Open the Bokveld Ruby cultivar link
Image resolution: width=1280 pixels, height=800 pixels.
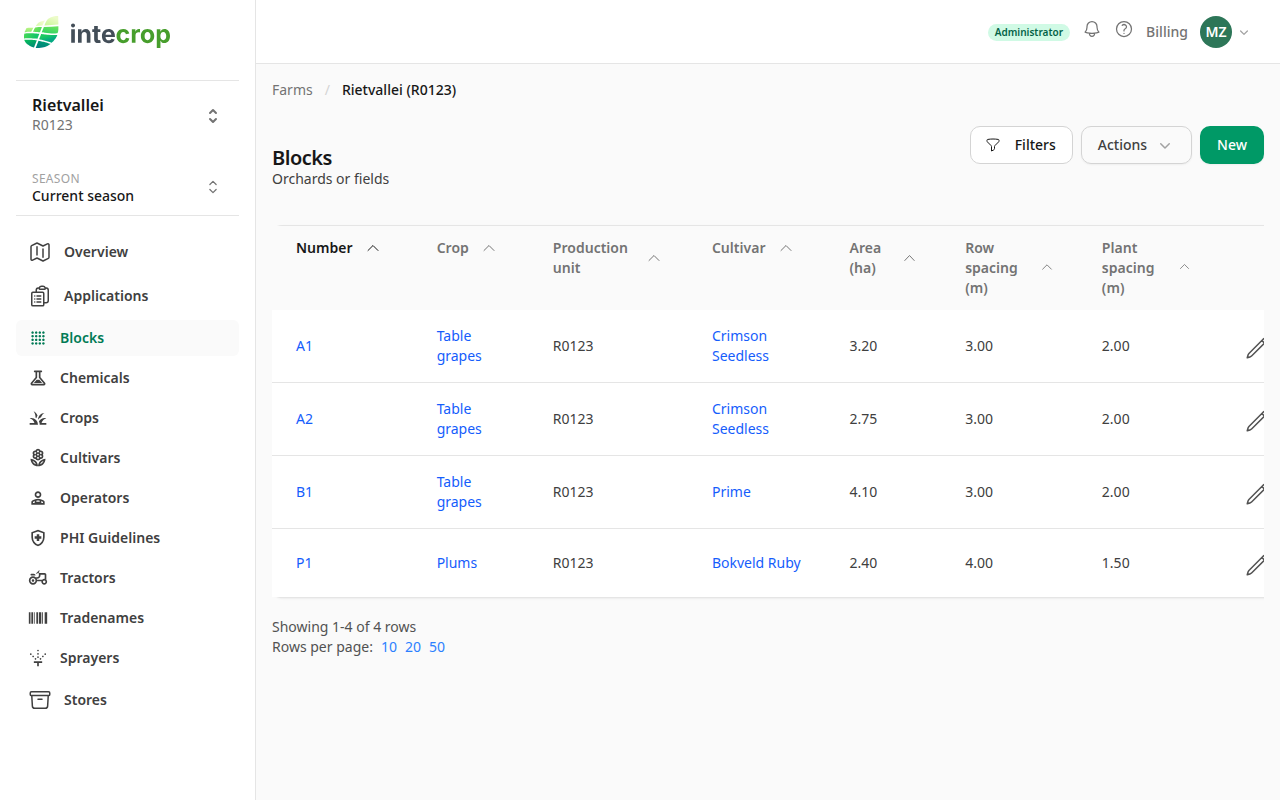click(756, 563)
